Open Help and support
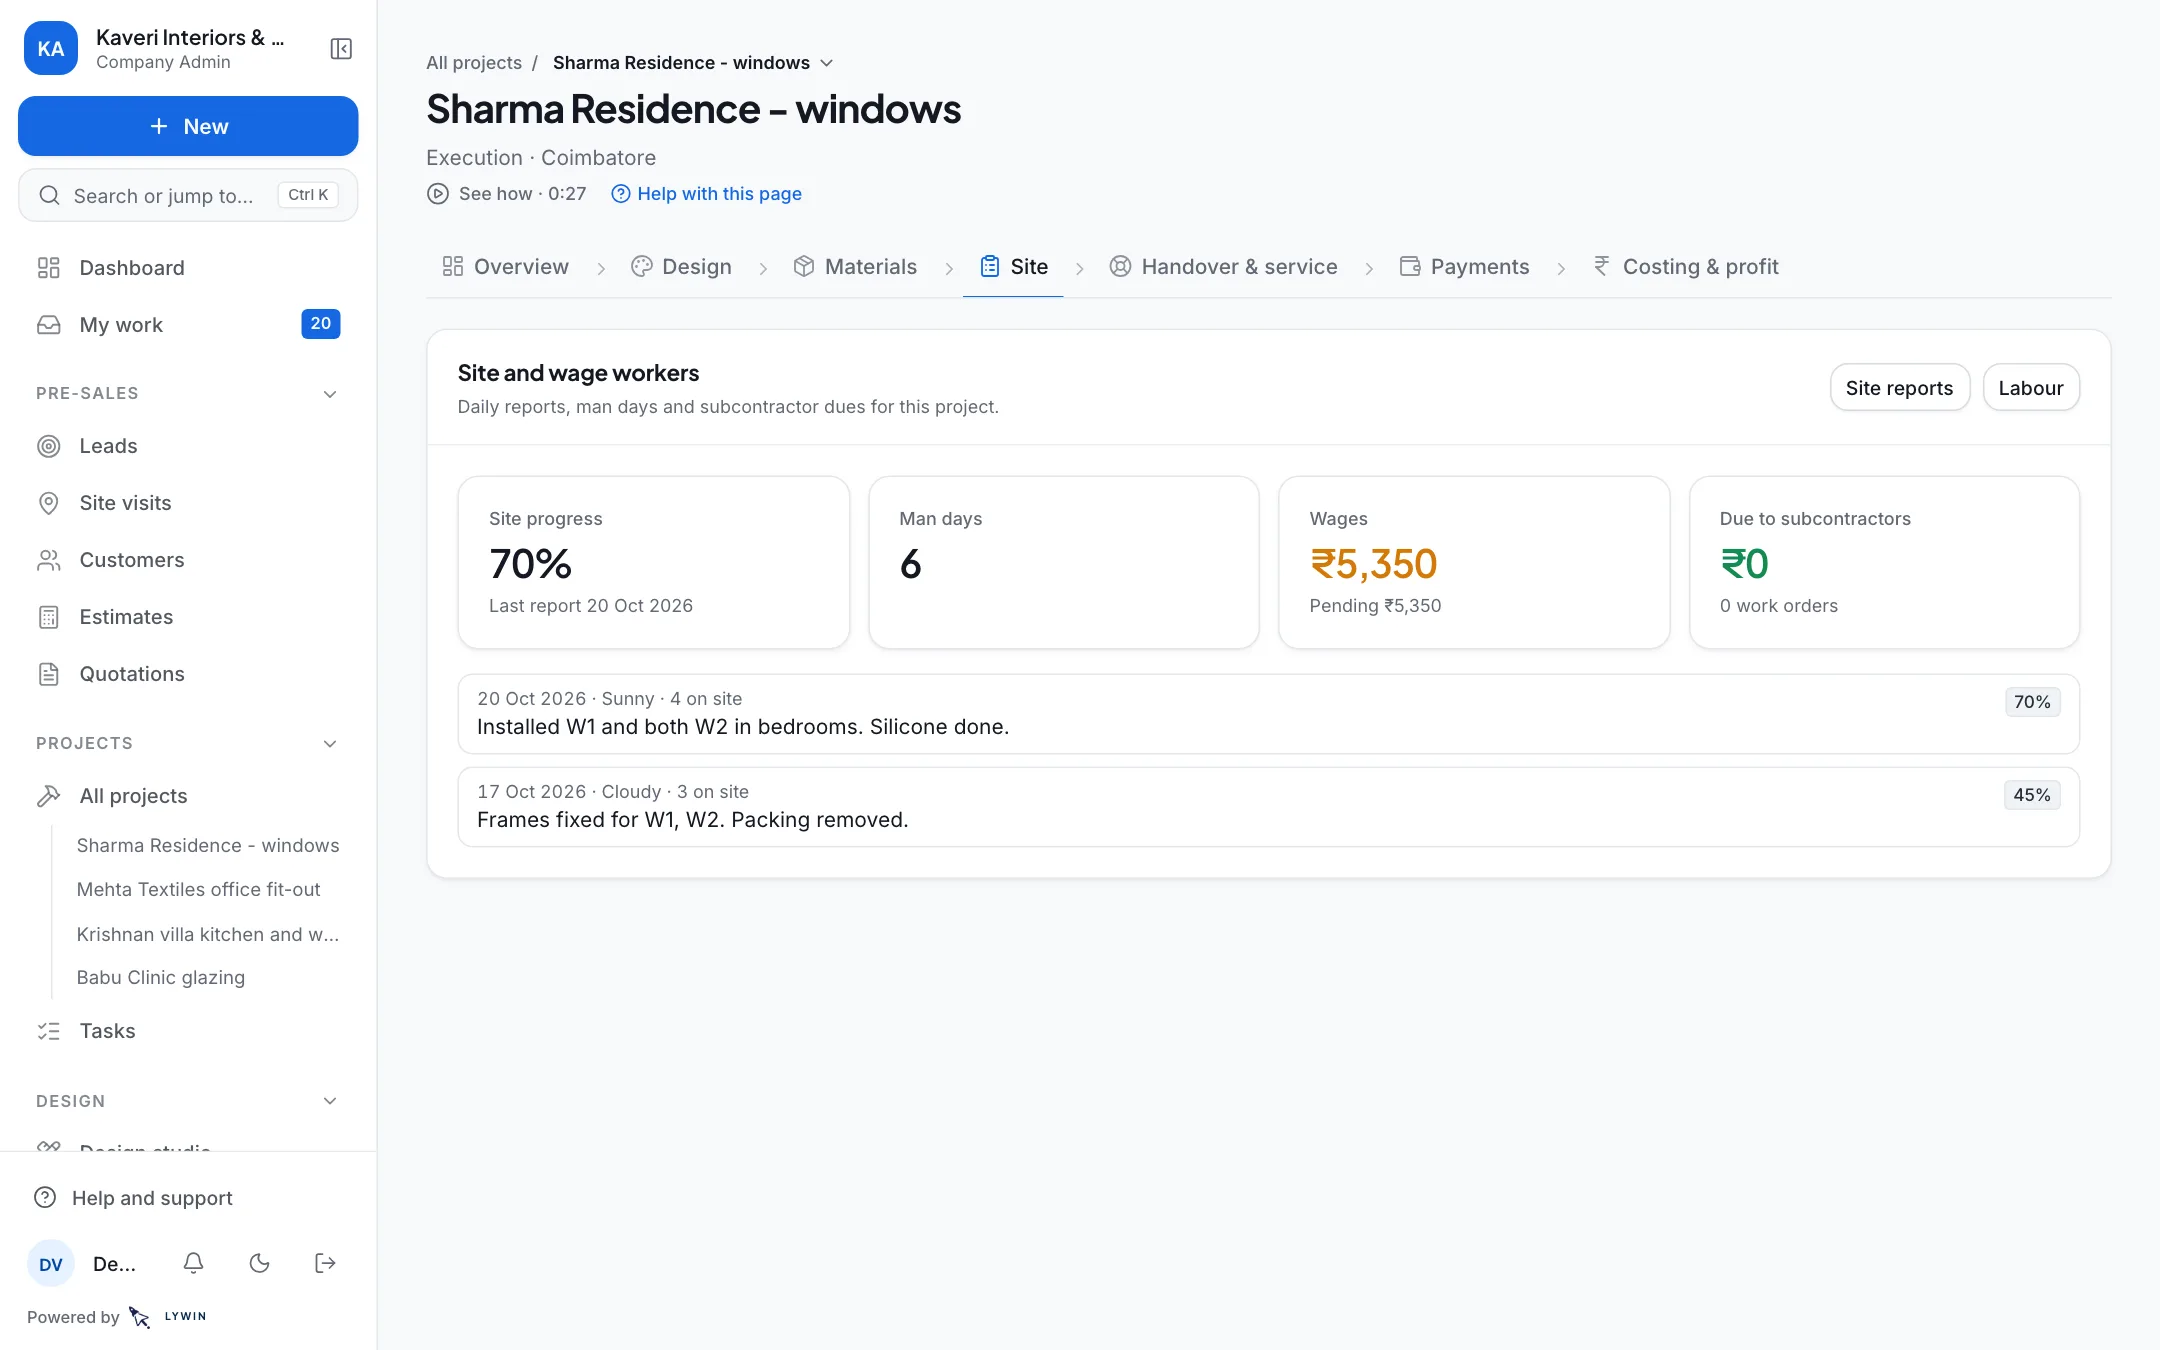The height and width of the screenshot is (1350, 2160). coord(188,1198)
